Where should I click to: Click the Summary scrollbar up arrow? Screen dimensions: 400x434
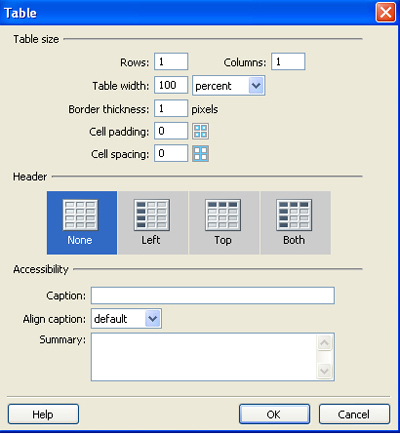click(x=324, y=343)
